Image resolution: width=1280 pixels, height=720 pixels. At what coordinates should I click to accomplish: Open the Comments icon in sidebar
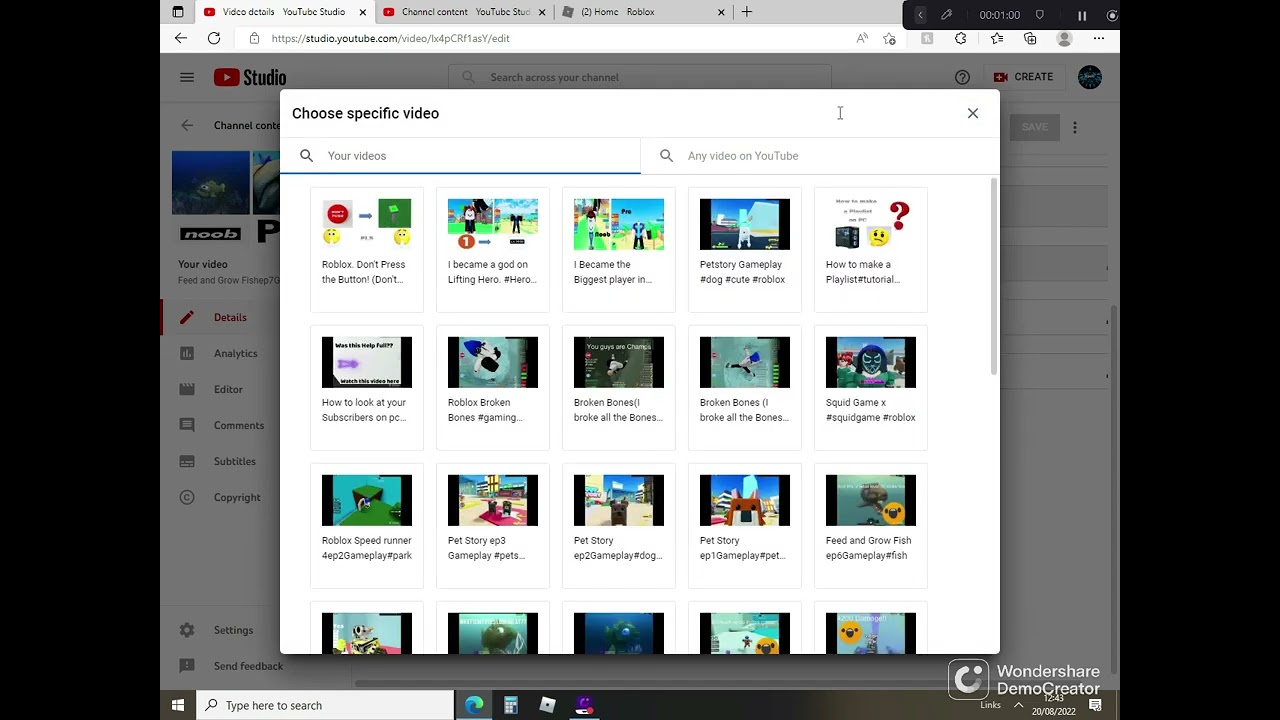[x=187, y=425]
